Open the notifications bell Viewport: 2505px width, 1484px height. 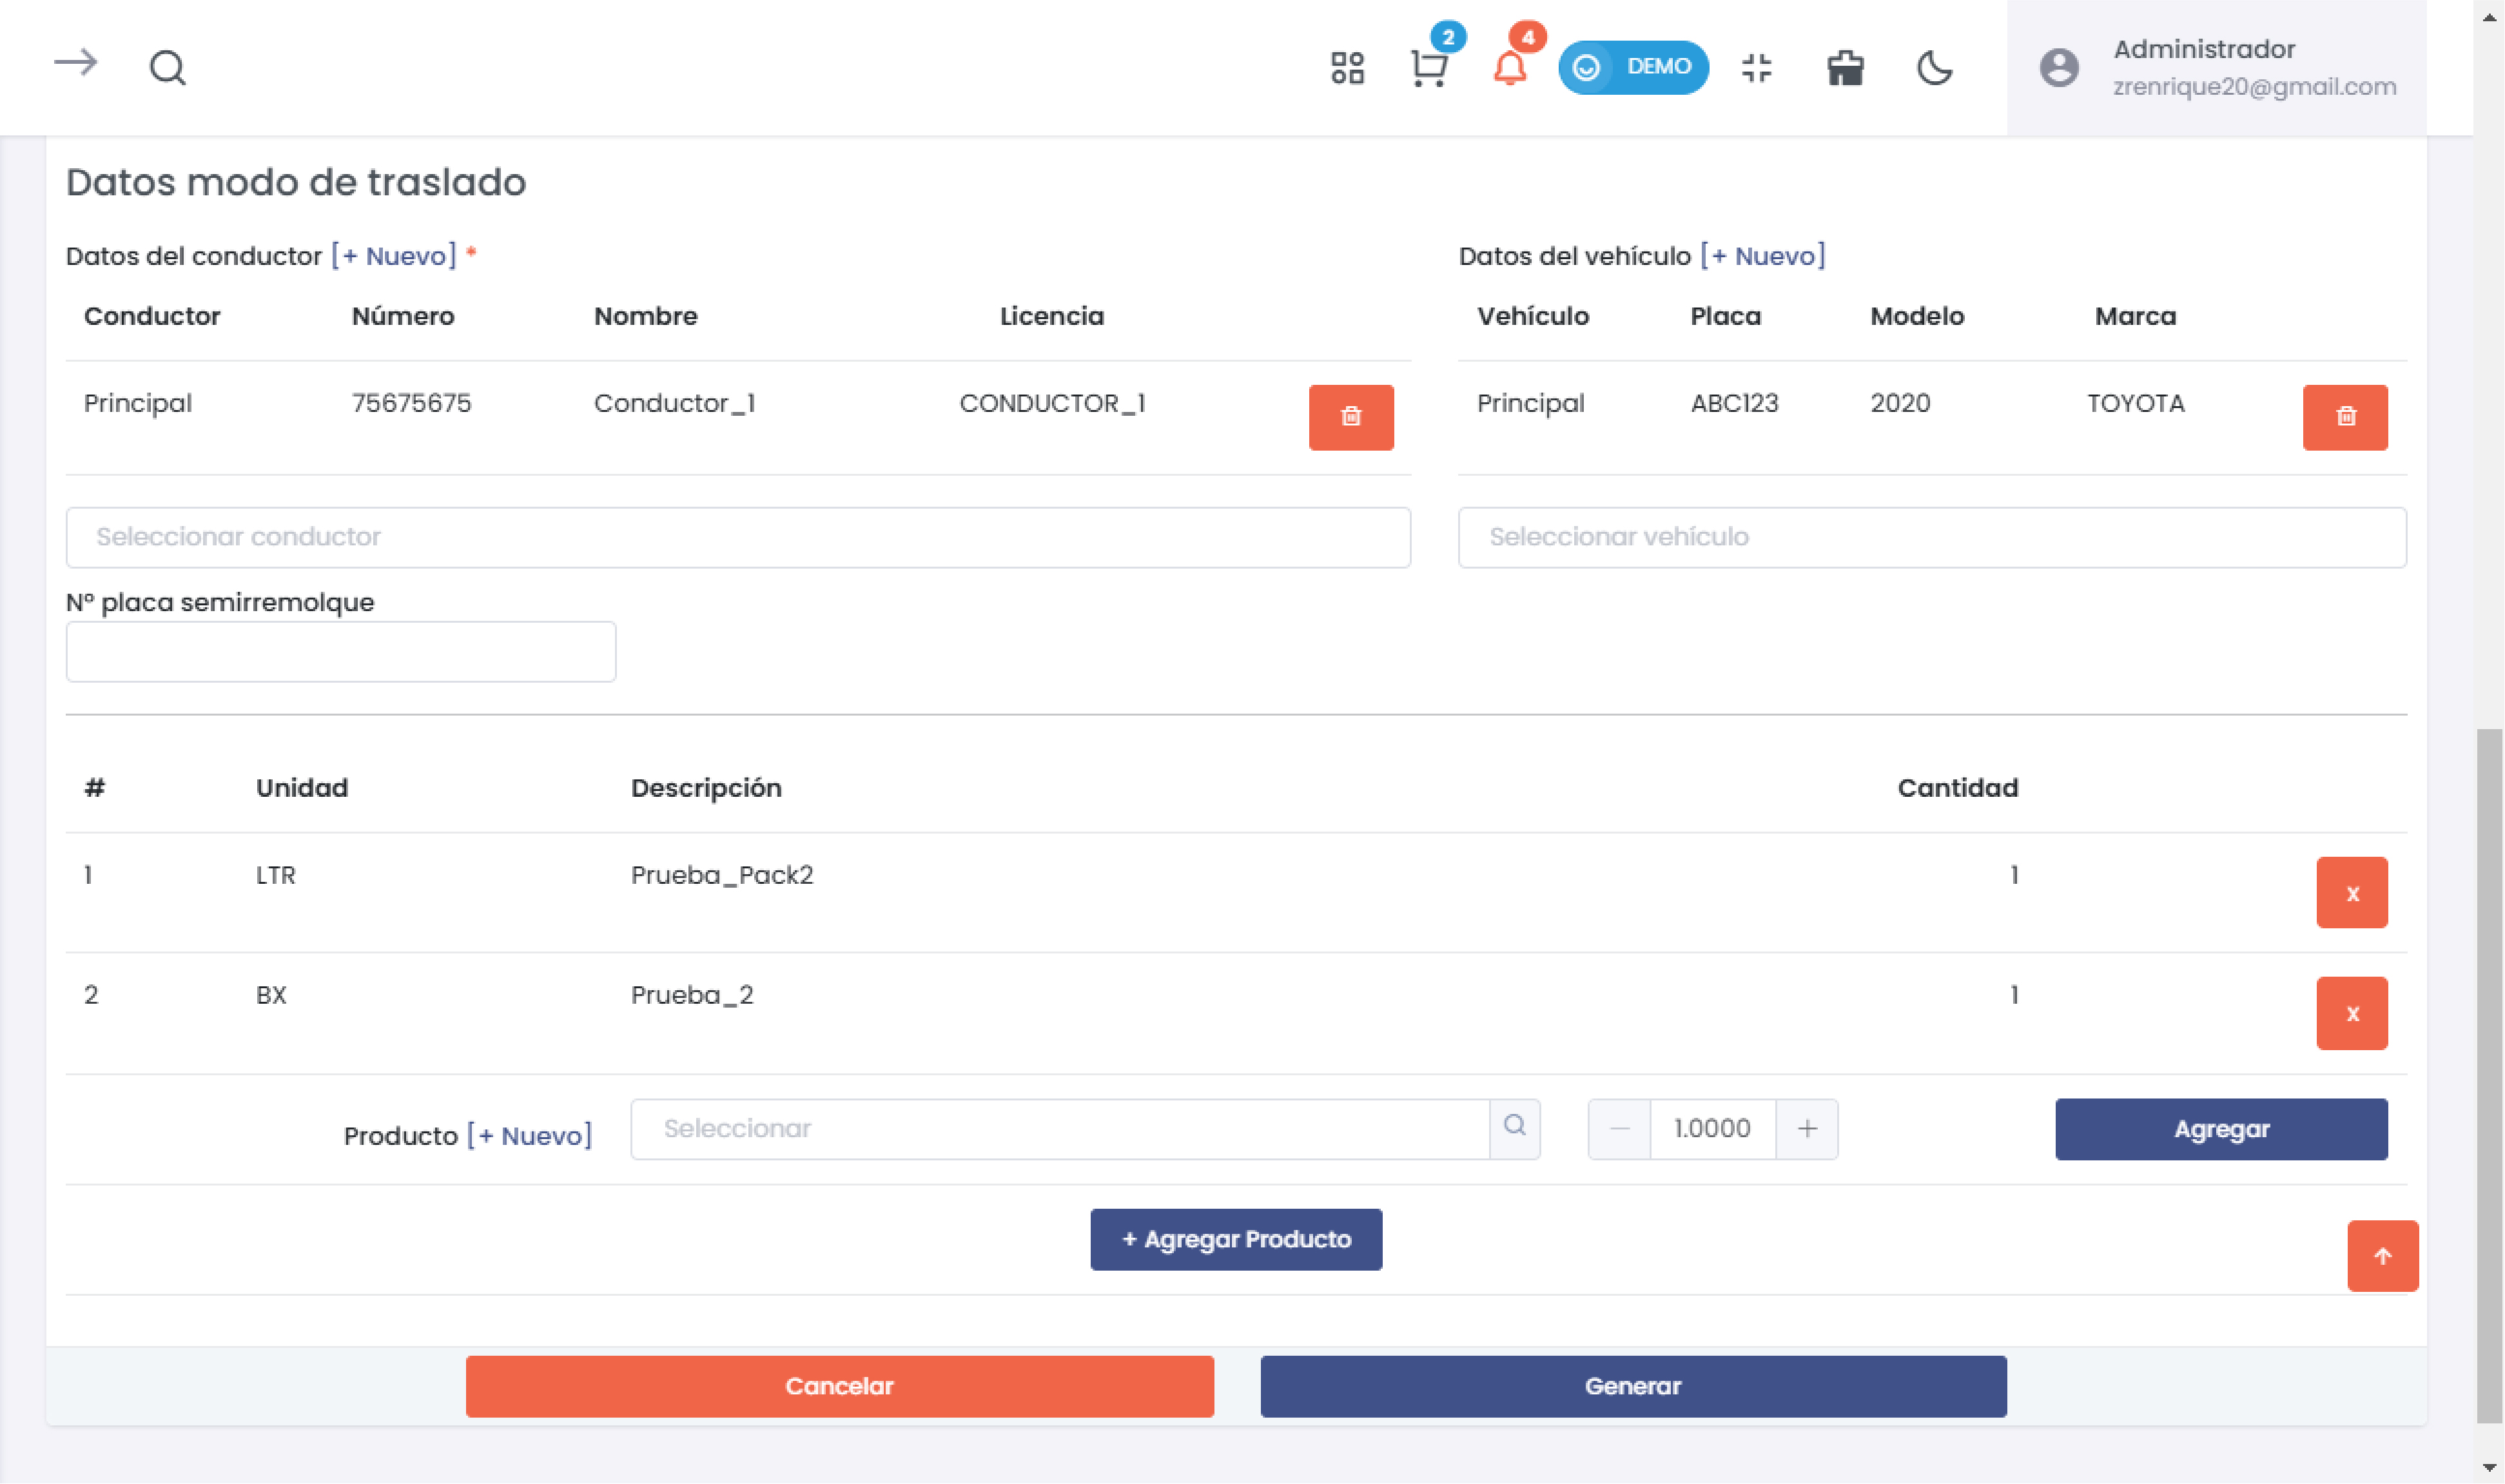click(1509, 68)
